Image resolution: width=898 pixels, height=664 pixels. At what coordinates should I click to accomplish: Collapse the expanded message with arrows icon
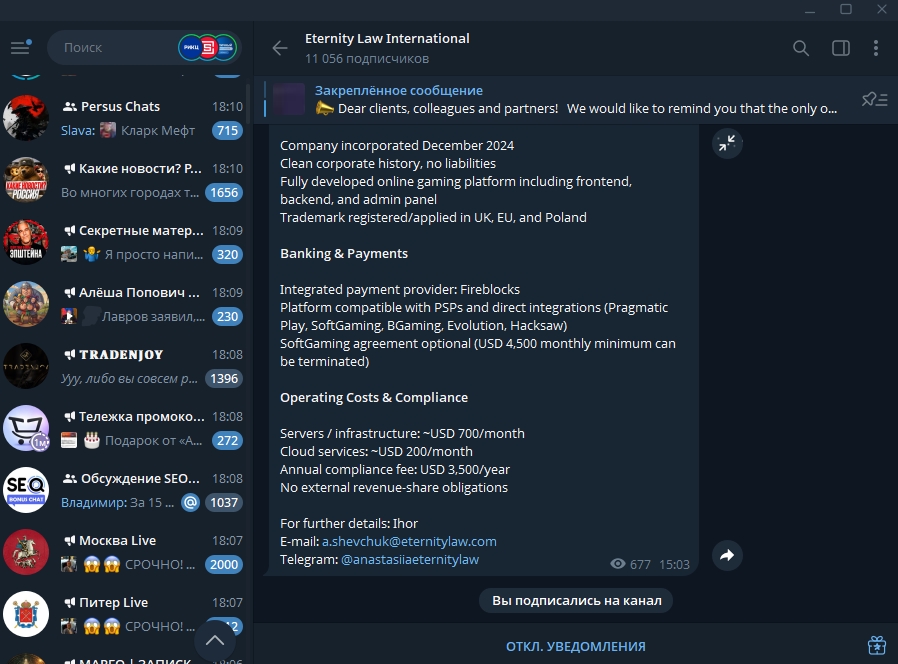tap(727, 143)
